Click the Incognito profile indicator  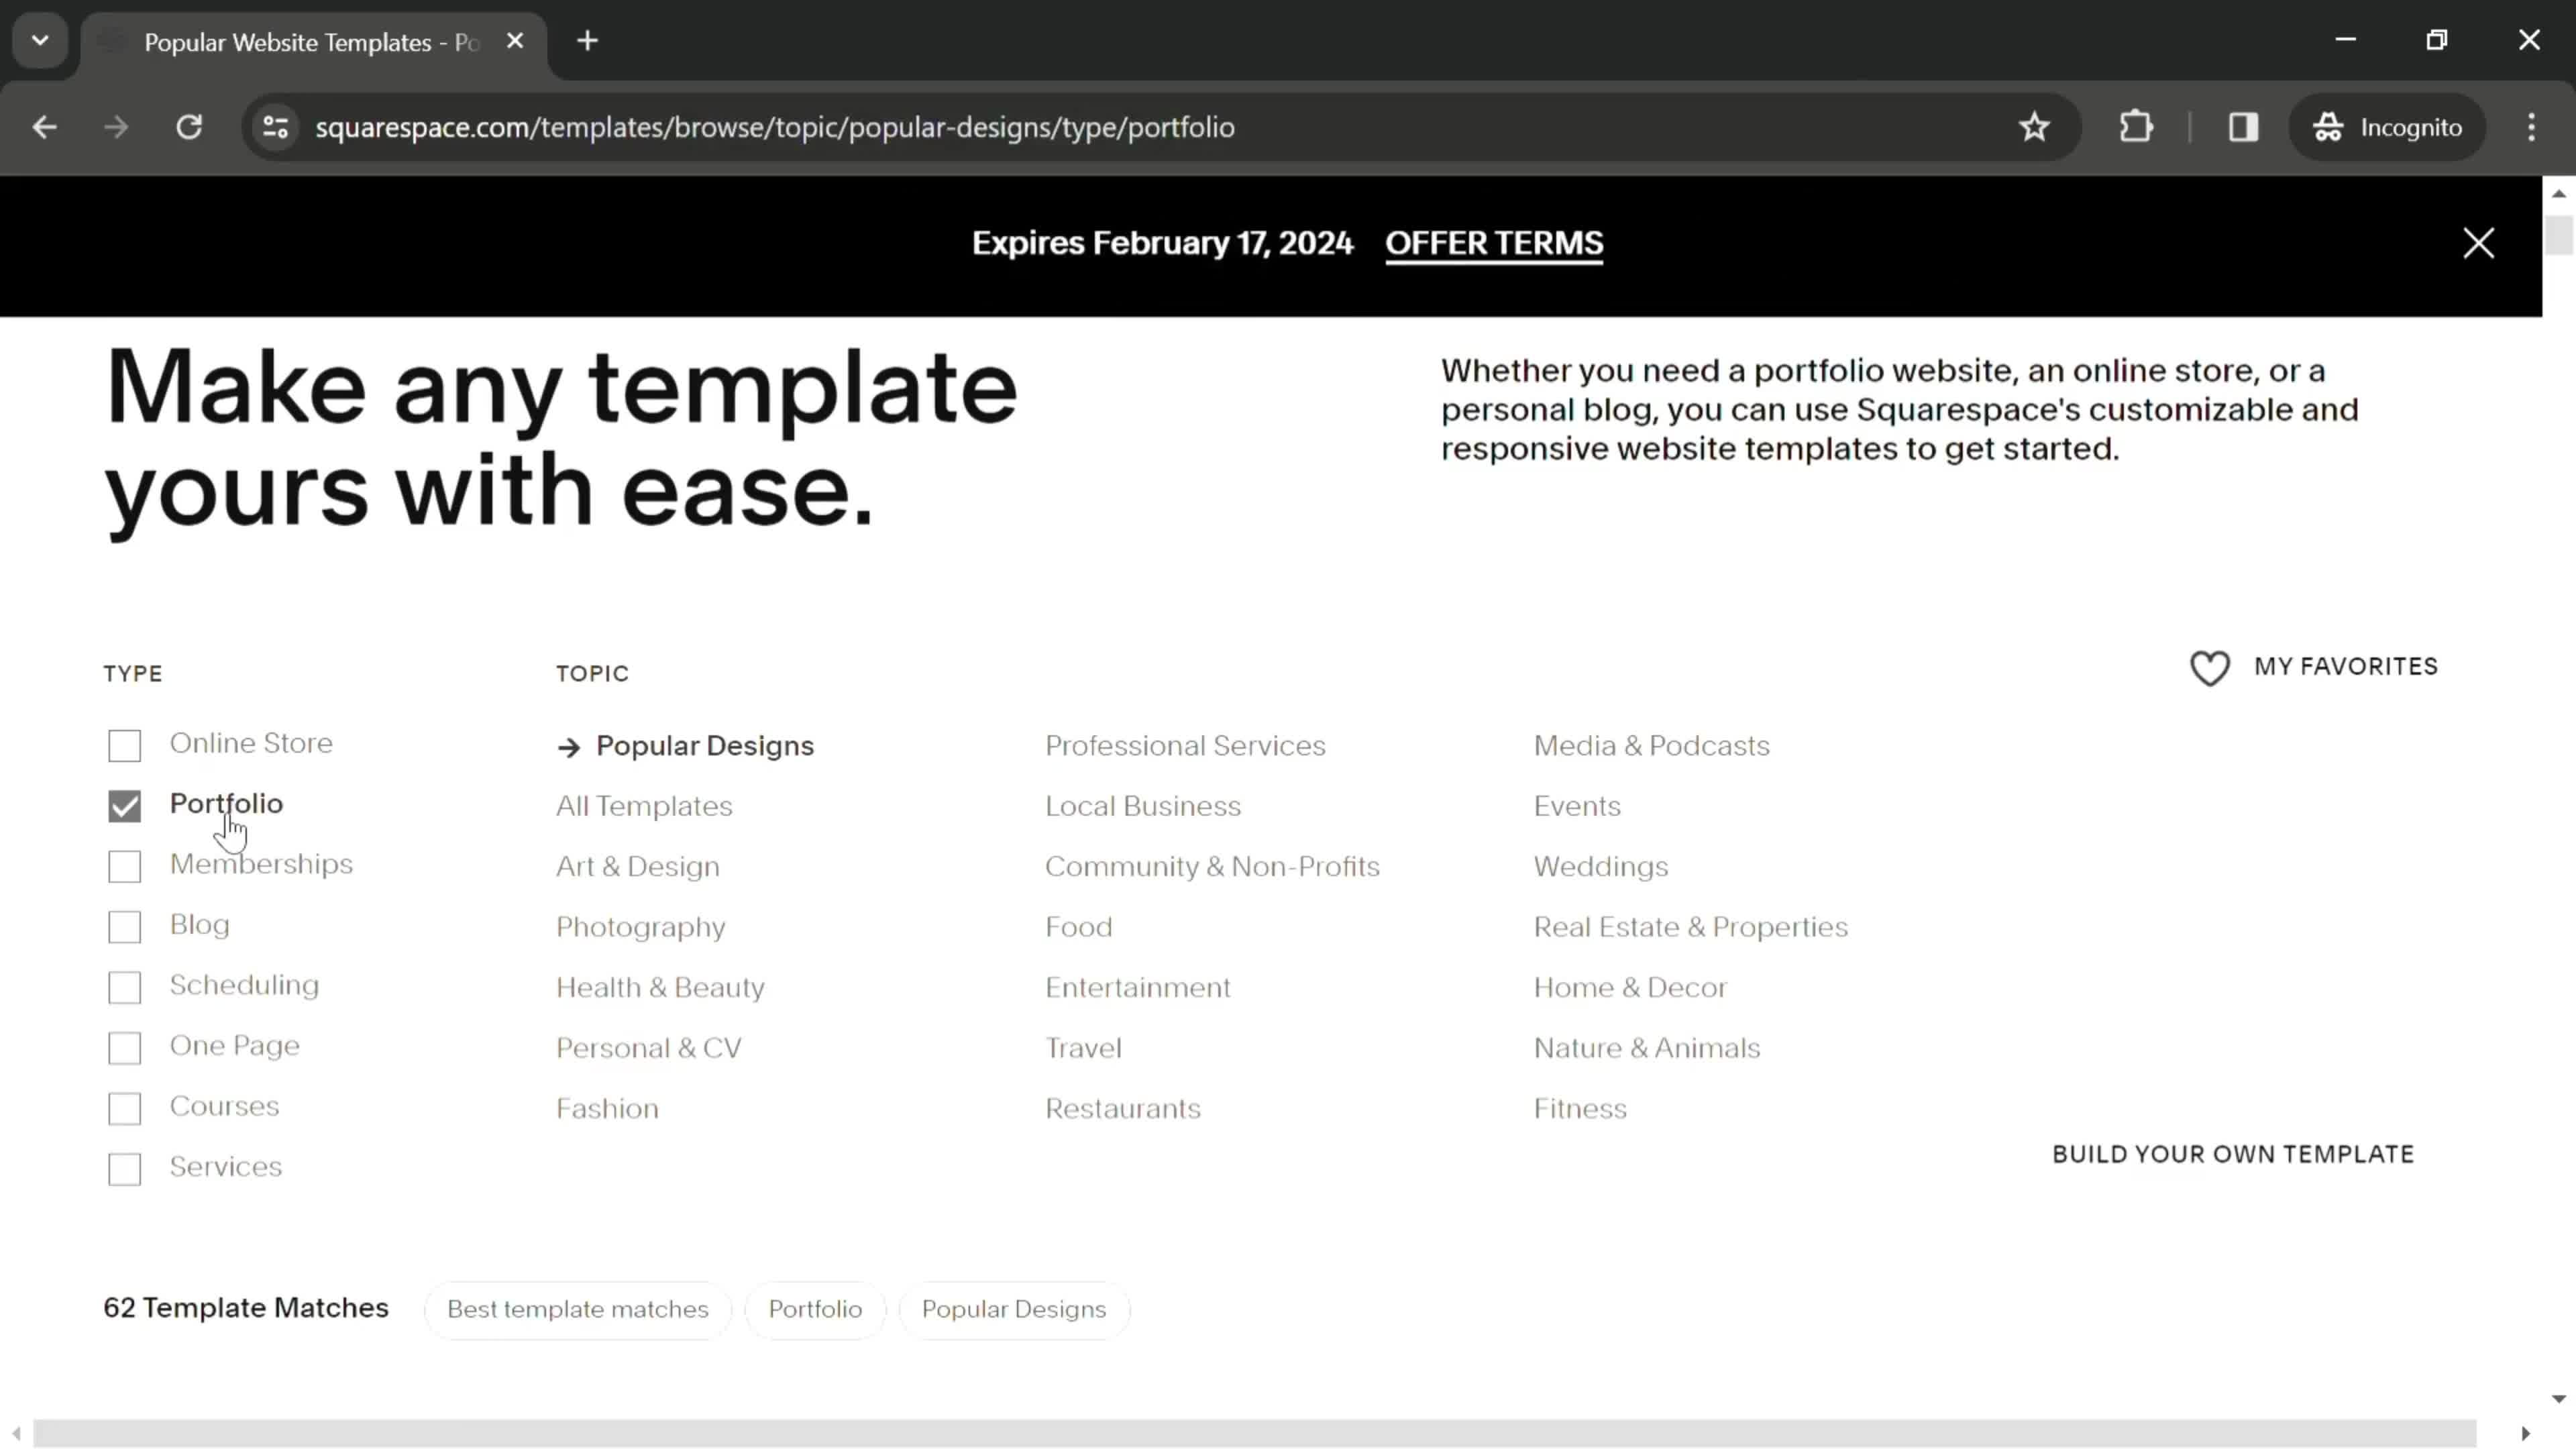pyautogui.click(x=2387, y=127)
